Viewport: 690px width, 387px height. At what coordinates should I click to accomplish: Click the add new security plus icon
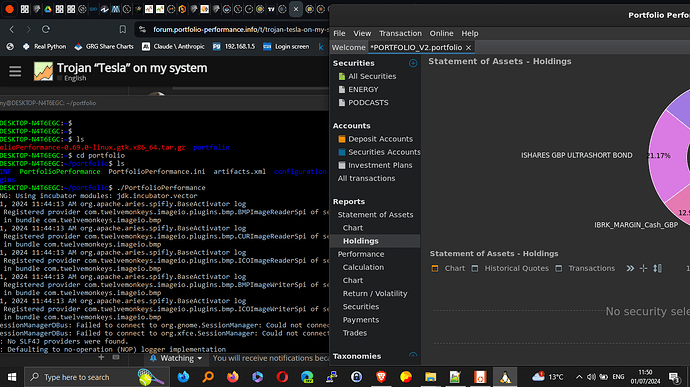coord(413,63)
